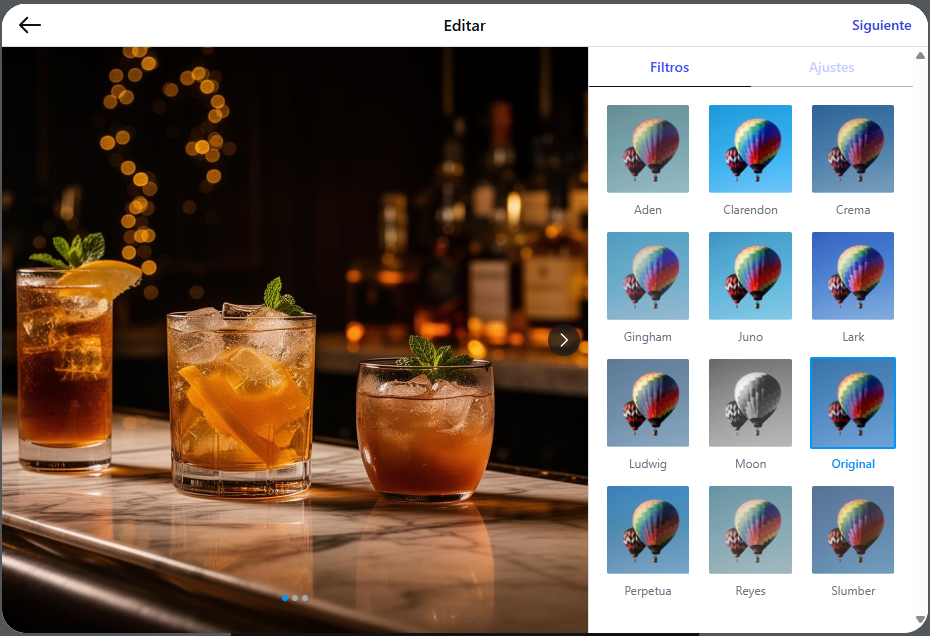This screenshot has height=636, width=930.
Task: Apply the Ludwig filter
Action: tap(647, 402)
